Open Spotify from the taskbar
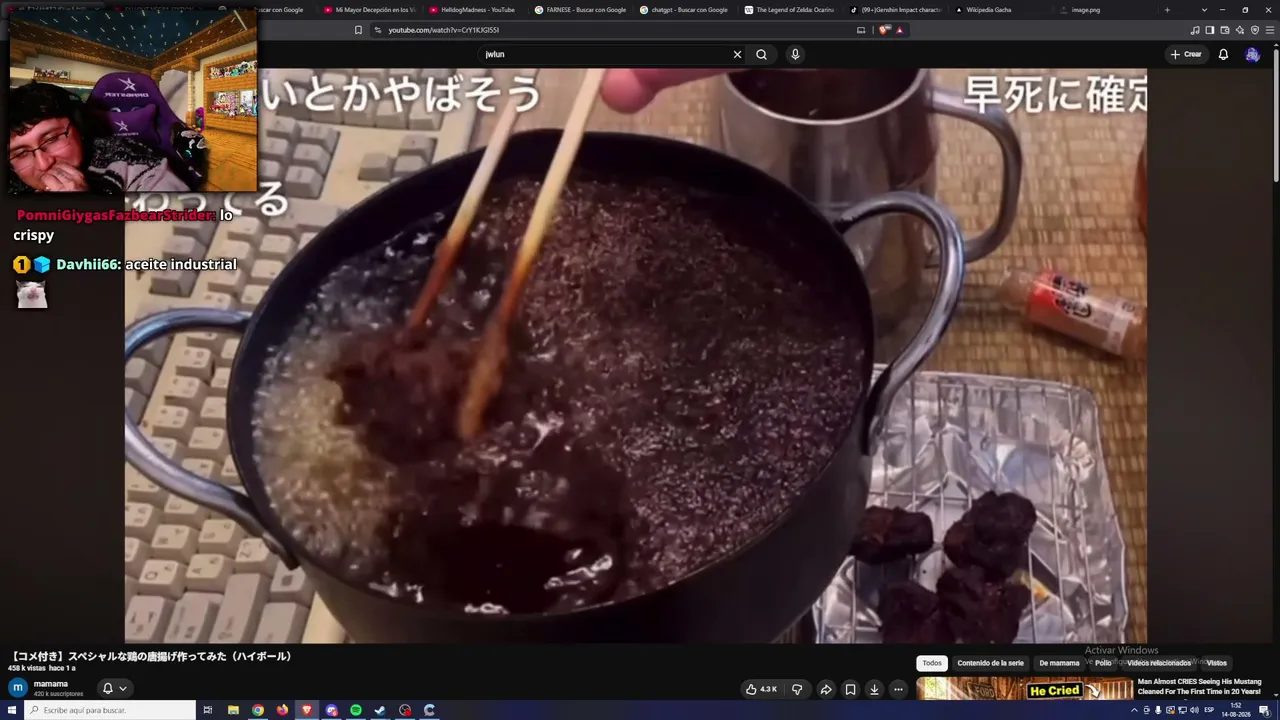Image resolution: width=1280 pixels, height=720 pixels. (356, 710)
